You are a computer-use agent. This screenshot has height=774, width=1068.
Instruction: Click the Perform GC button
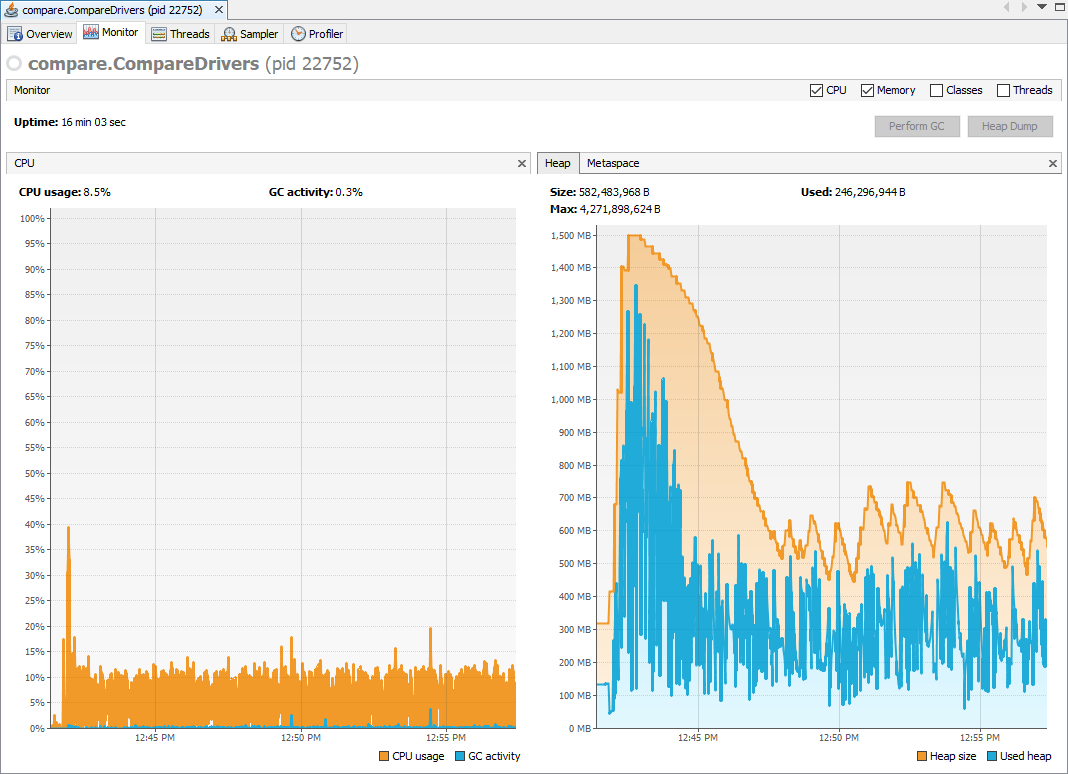pos(917,126)
